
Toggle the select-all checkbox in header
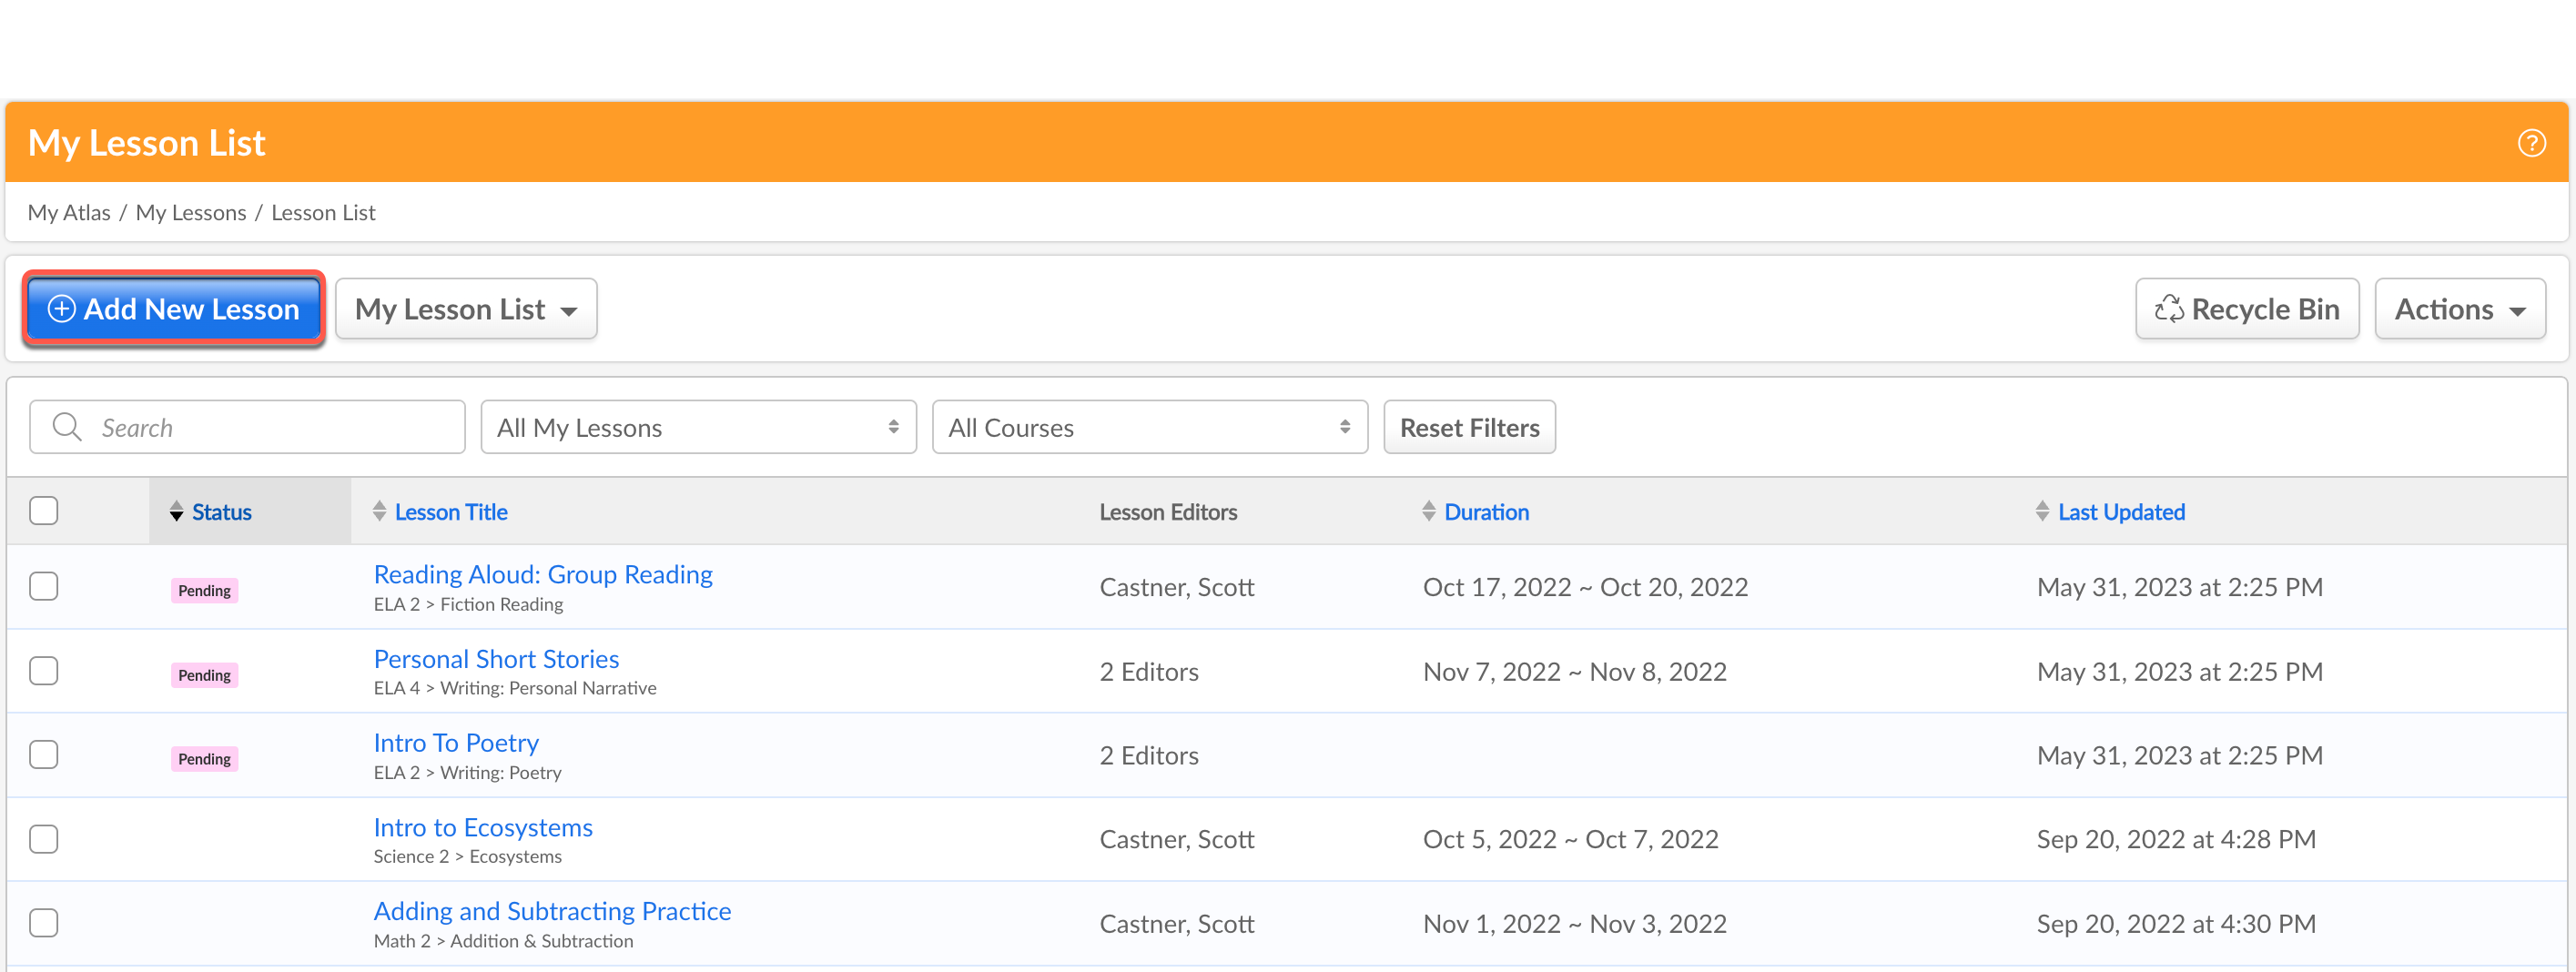[44, 511]
